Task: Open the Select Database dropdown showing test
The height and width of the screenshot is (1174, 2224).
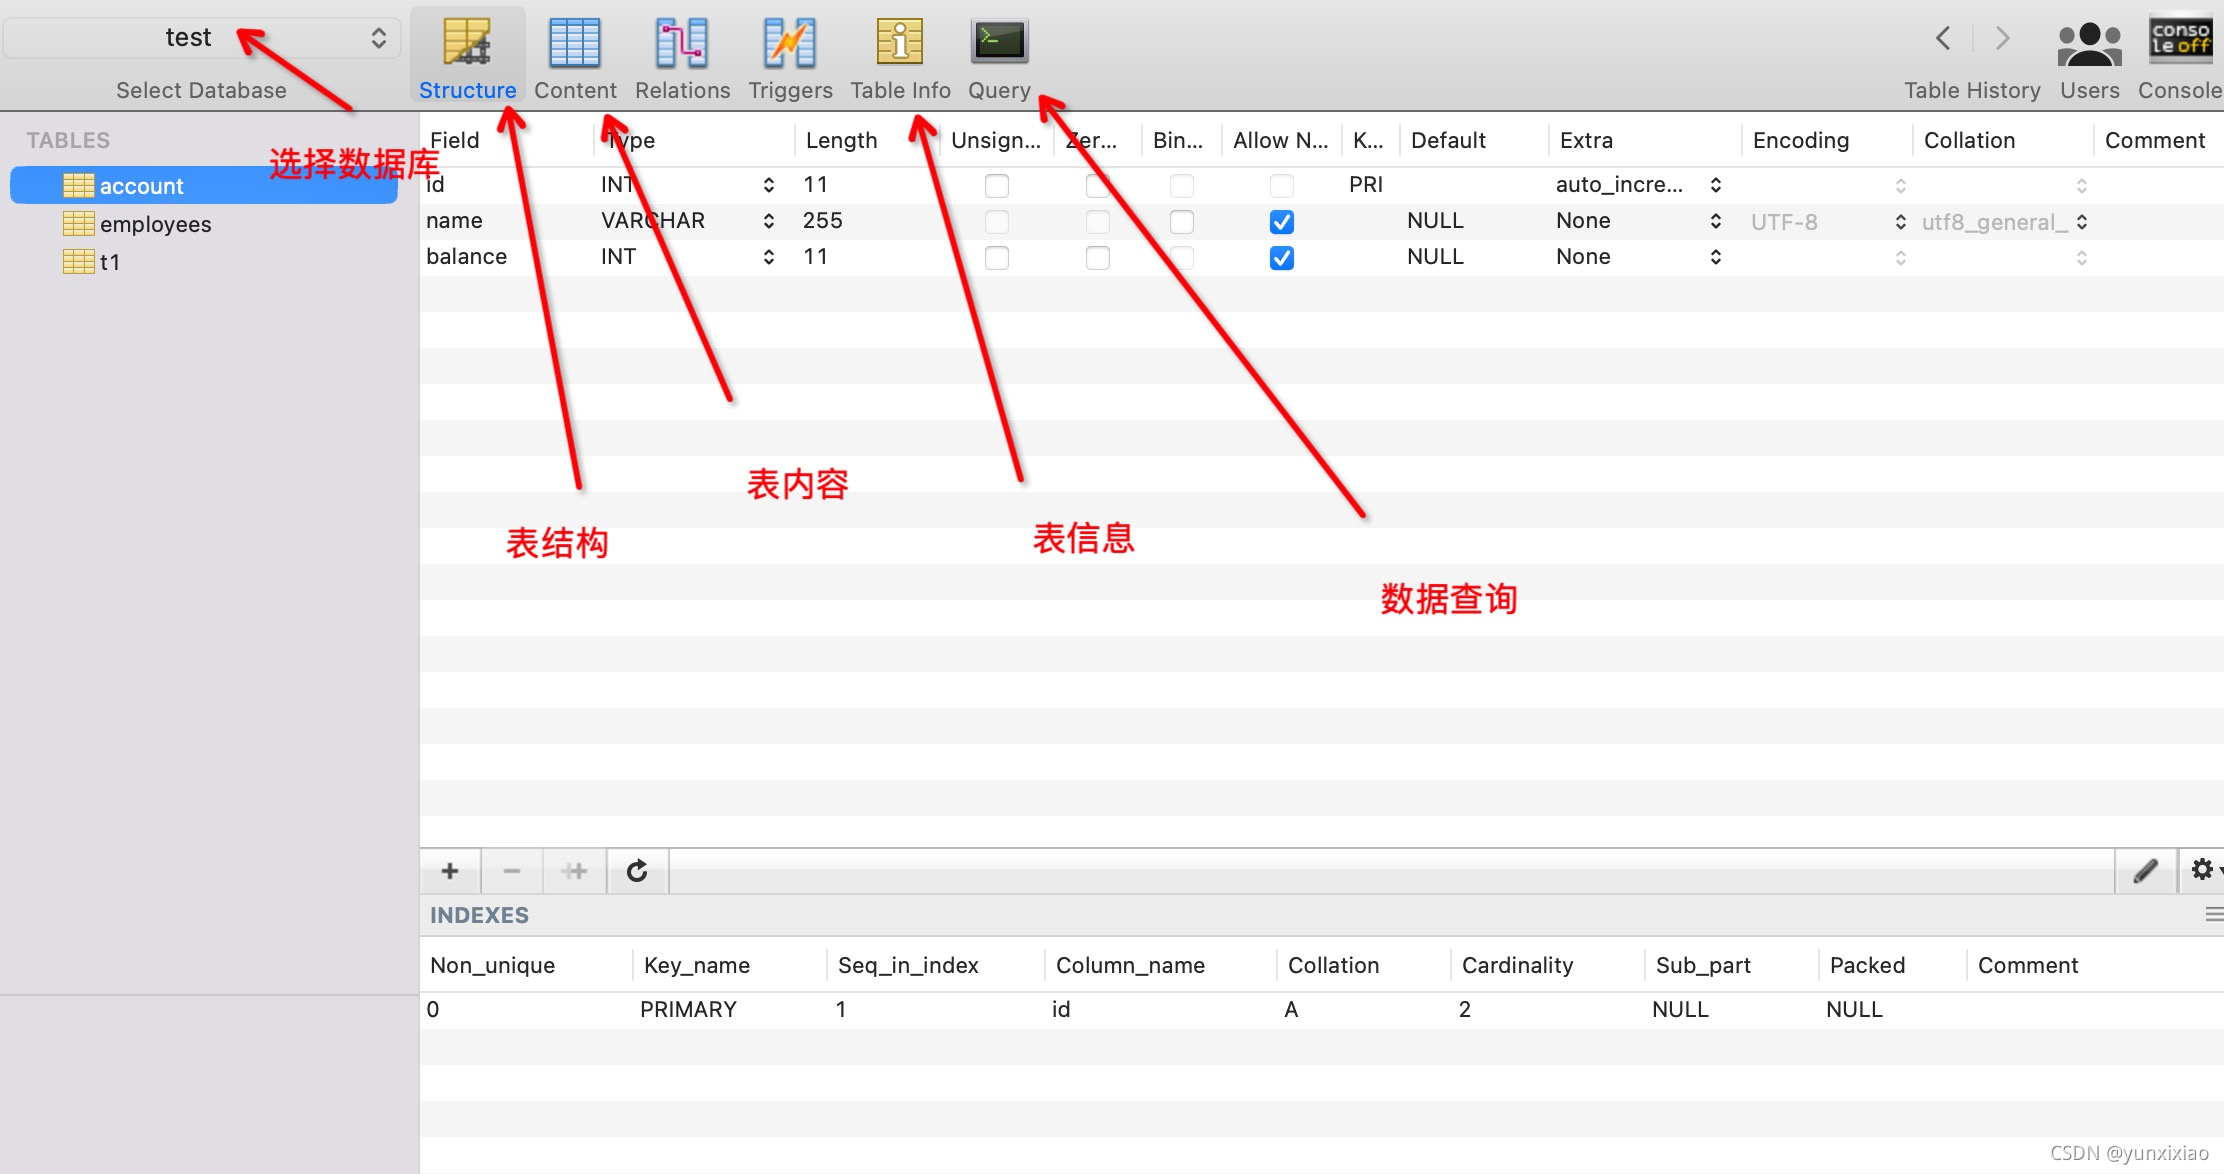Action: [x=200, y=37]
